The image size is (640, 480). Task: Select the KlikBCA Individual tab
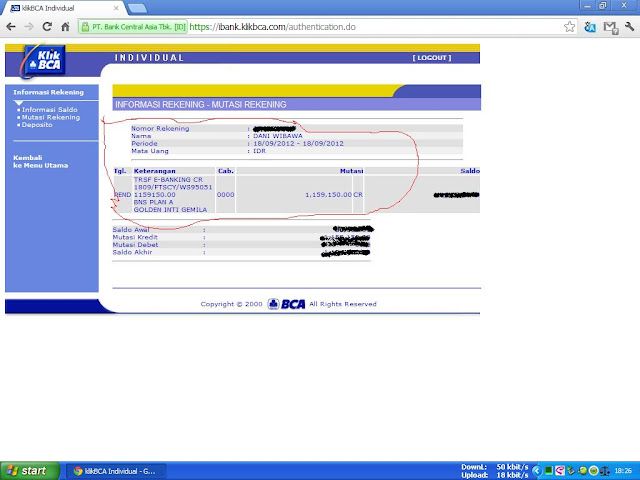click(62, 8)
